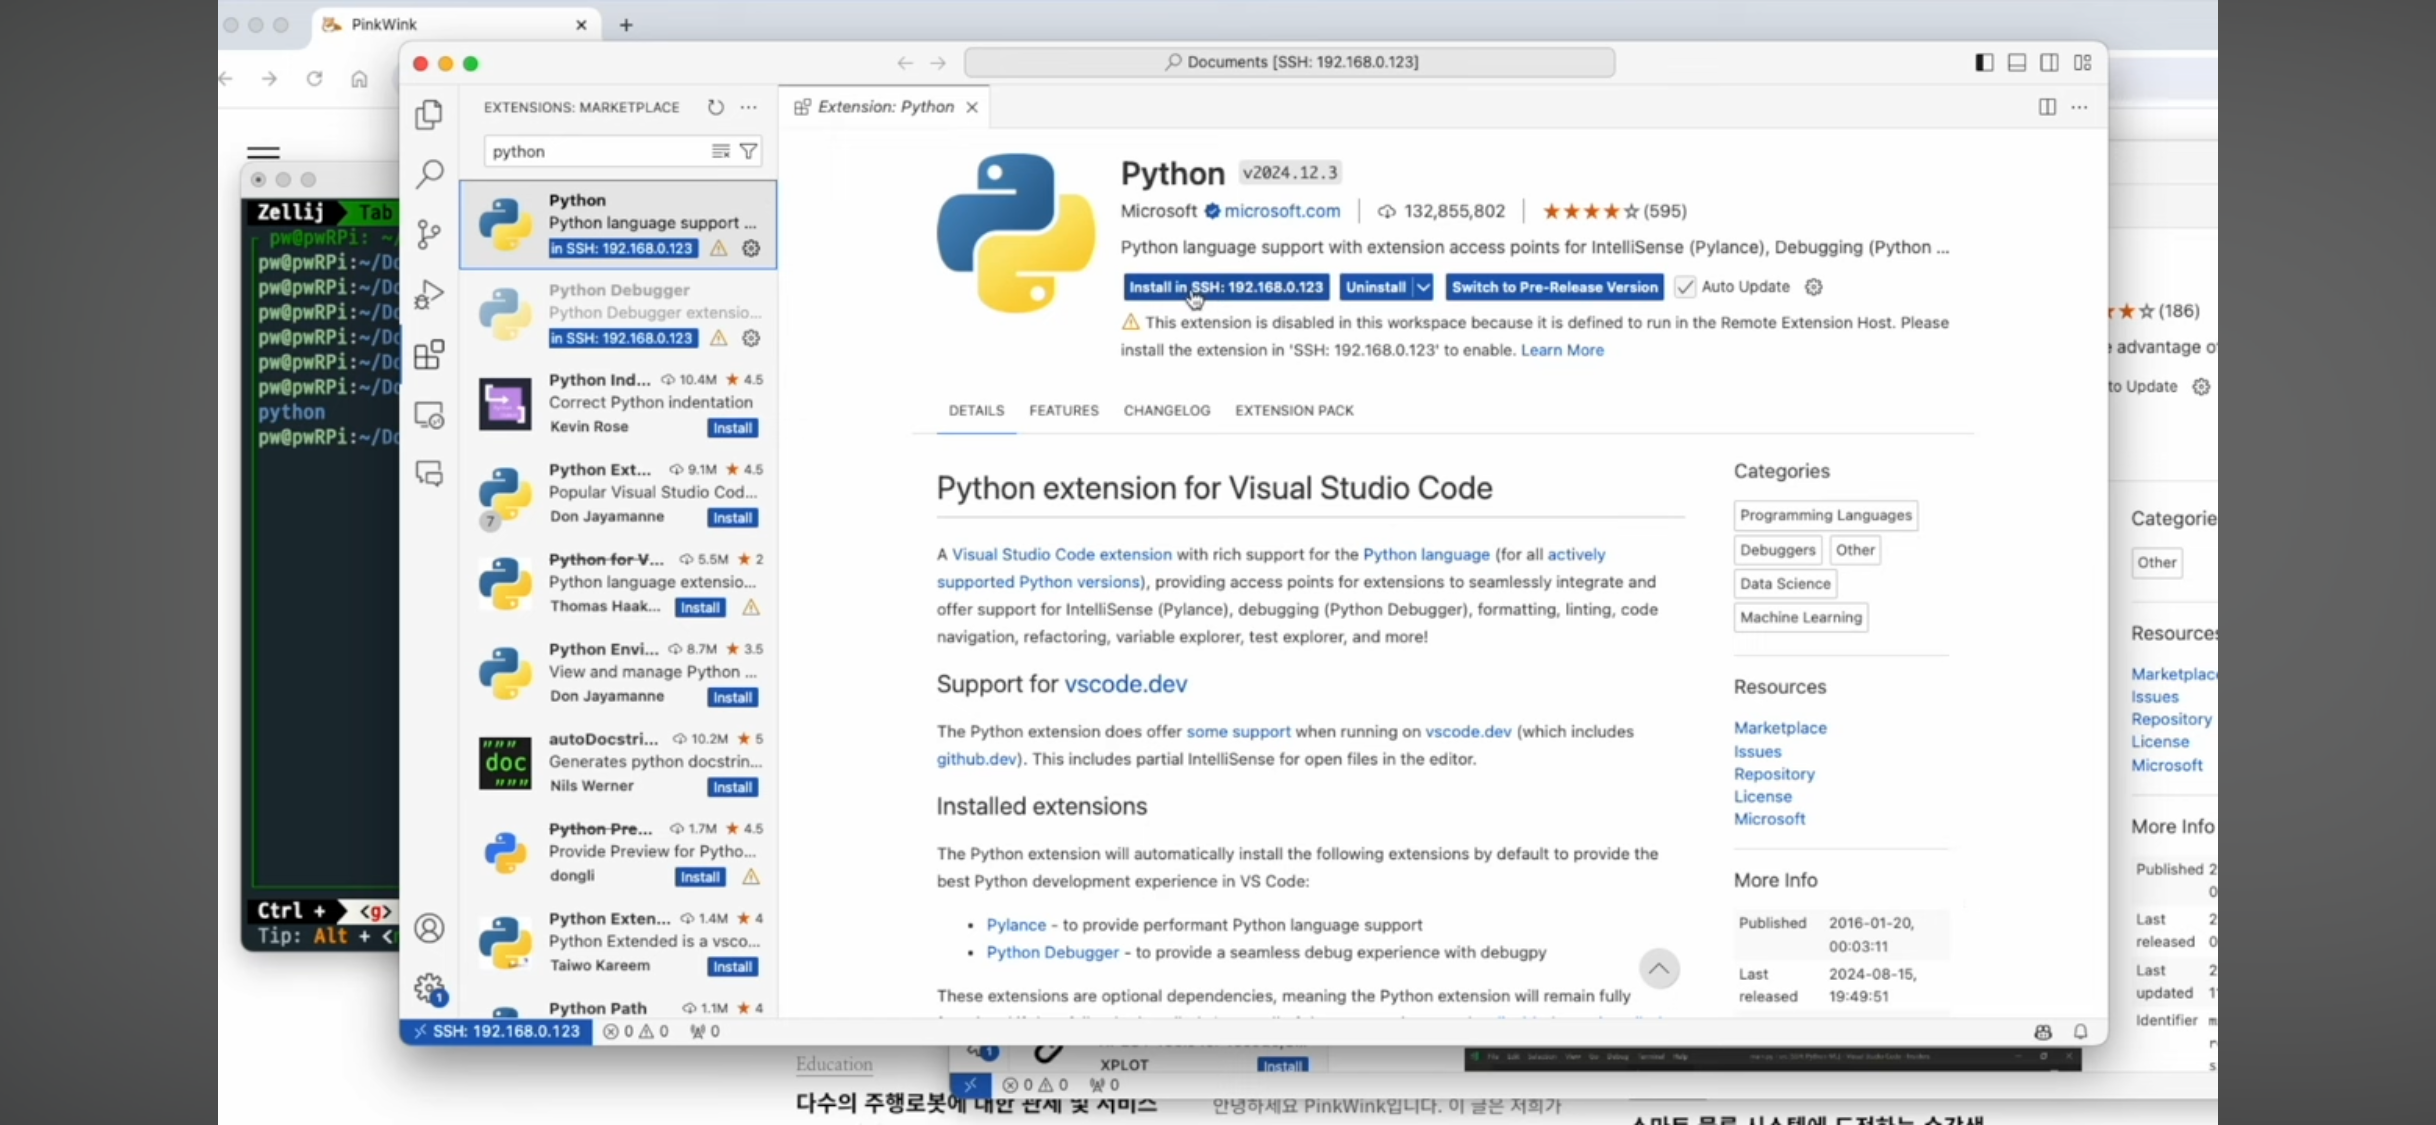Switch to the Changelog tab

(x=1166, y=410)
